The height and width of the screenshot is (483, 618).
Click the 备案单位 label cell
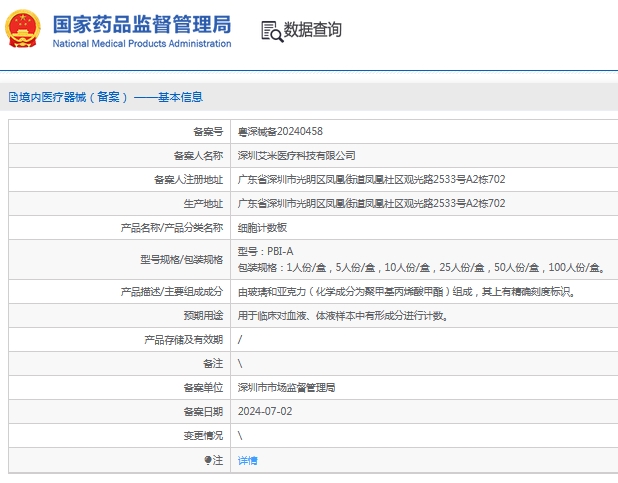click(x=119, y=388)
